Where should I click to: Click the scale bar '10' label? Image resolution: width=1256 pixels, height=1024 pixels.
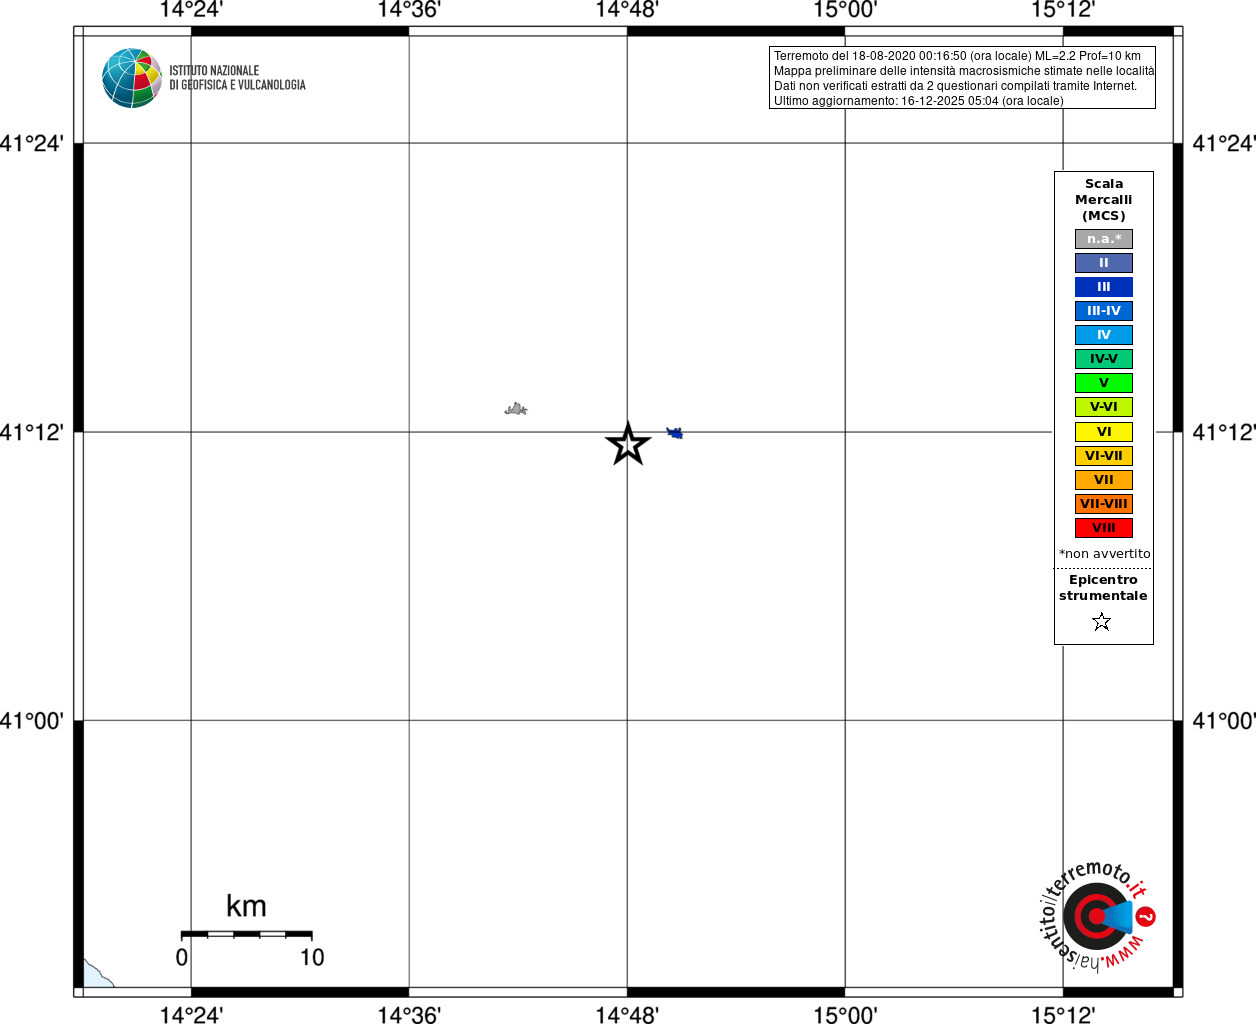pyautogui.click(x=312, y=958)
